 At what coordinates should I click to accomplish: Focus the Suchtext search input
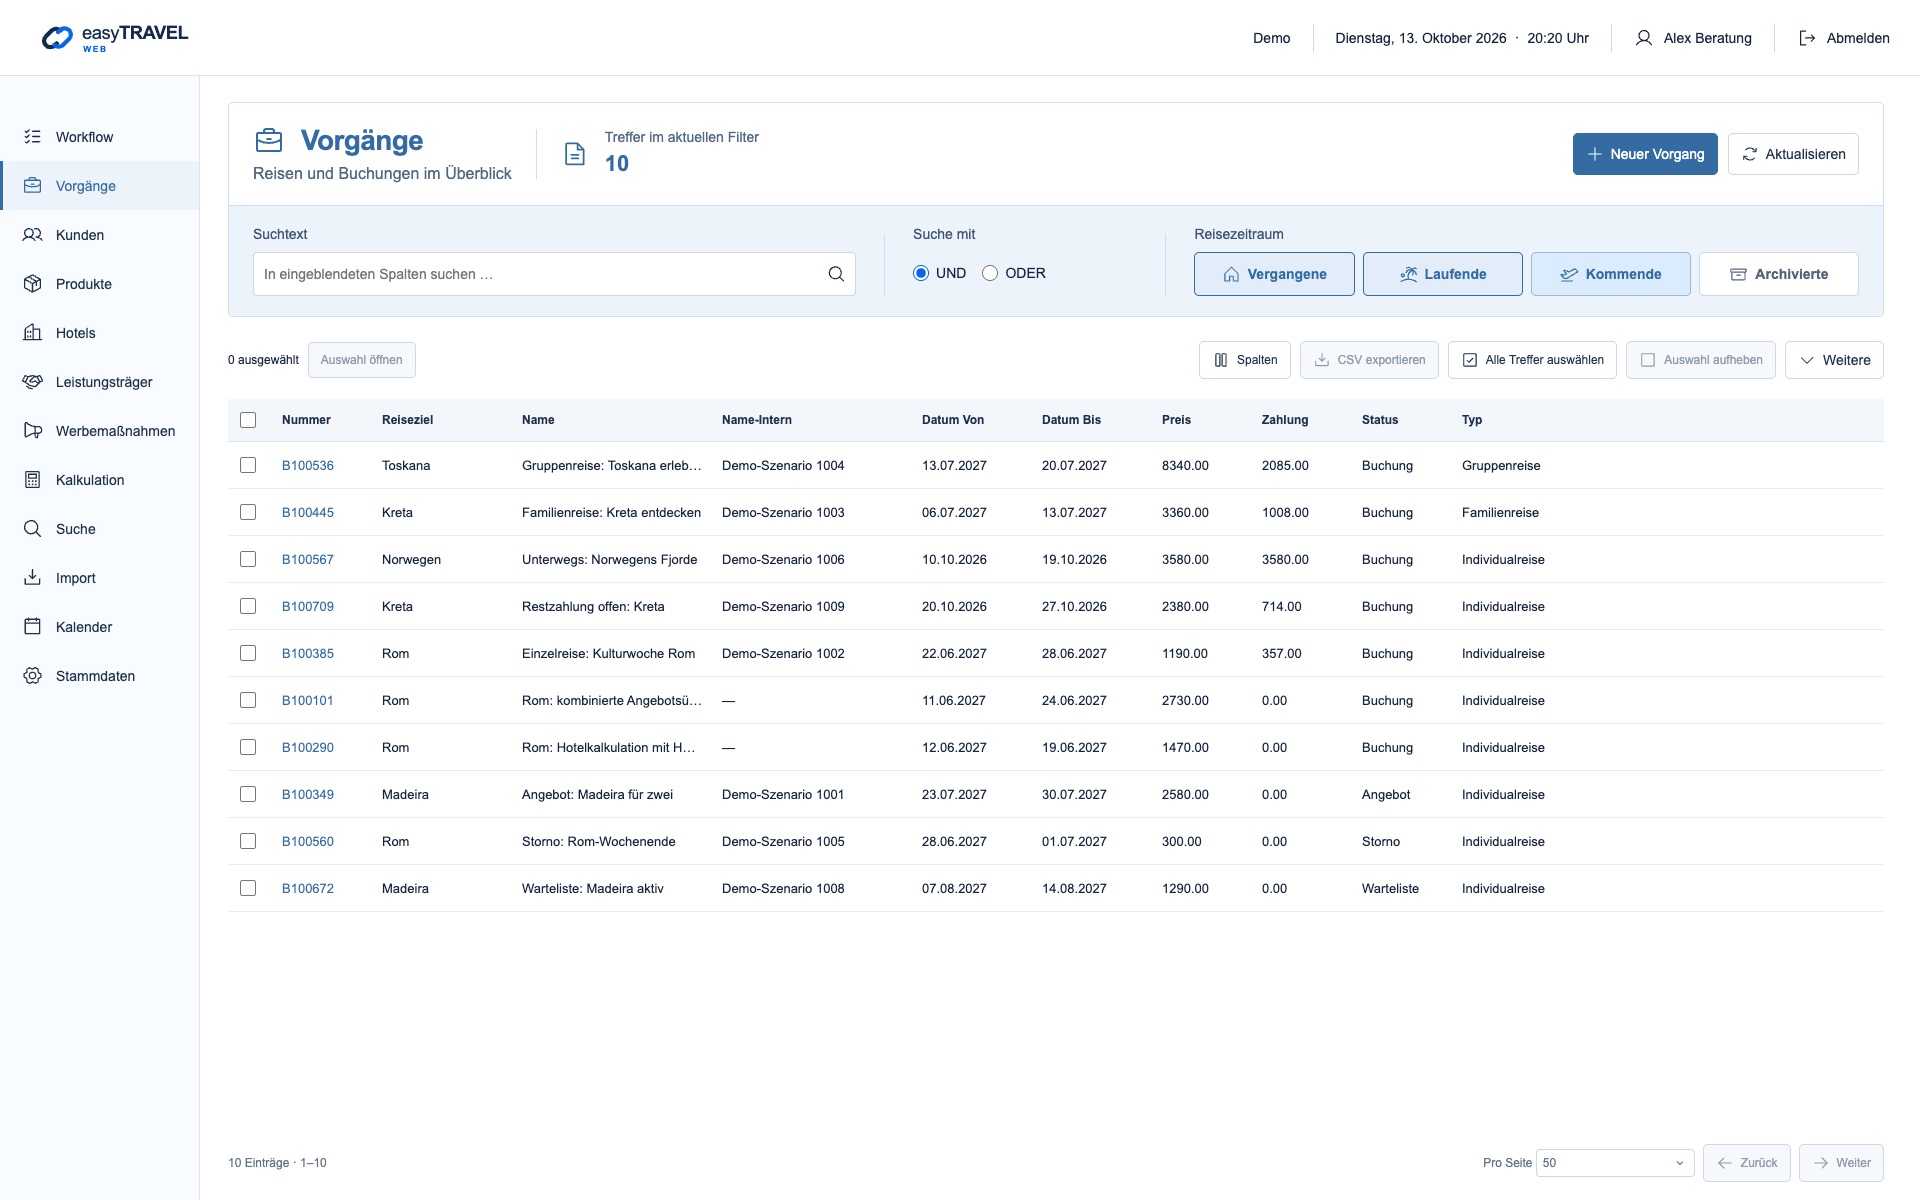pyautogui.click(x=554, y=274)
